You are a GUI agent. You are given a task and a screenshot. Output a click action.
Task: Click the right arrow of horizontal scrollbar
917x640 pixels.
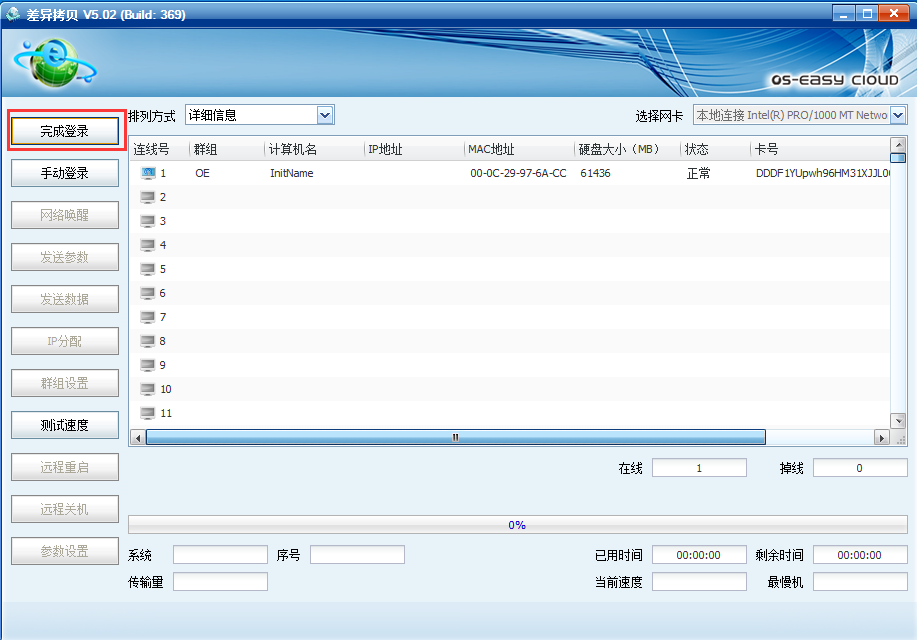tap(882, 437)
